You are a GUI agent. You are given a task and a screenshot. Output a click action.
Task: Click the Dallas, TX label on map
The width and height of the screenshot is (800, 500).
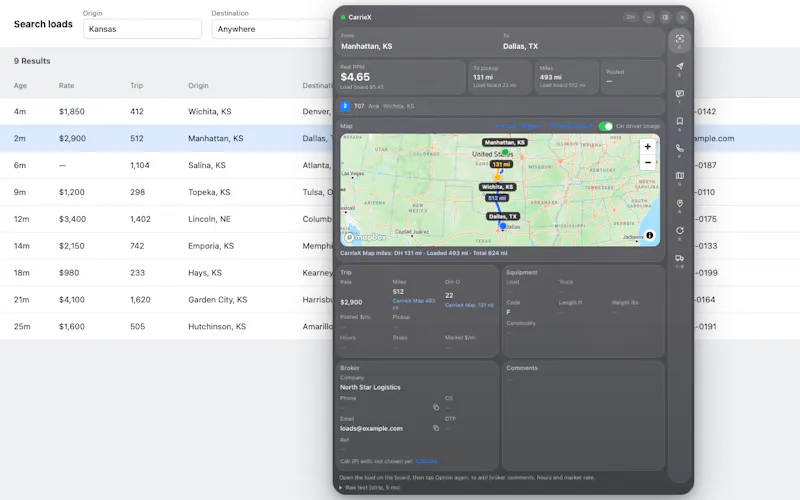click(x=503, y=216)
